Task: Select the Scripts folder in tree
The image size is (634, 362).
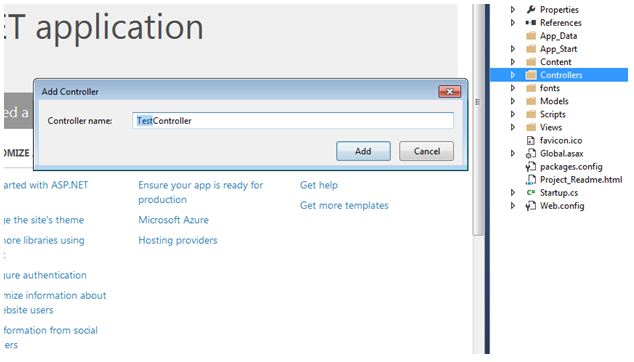Action: [552, 114]
